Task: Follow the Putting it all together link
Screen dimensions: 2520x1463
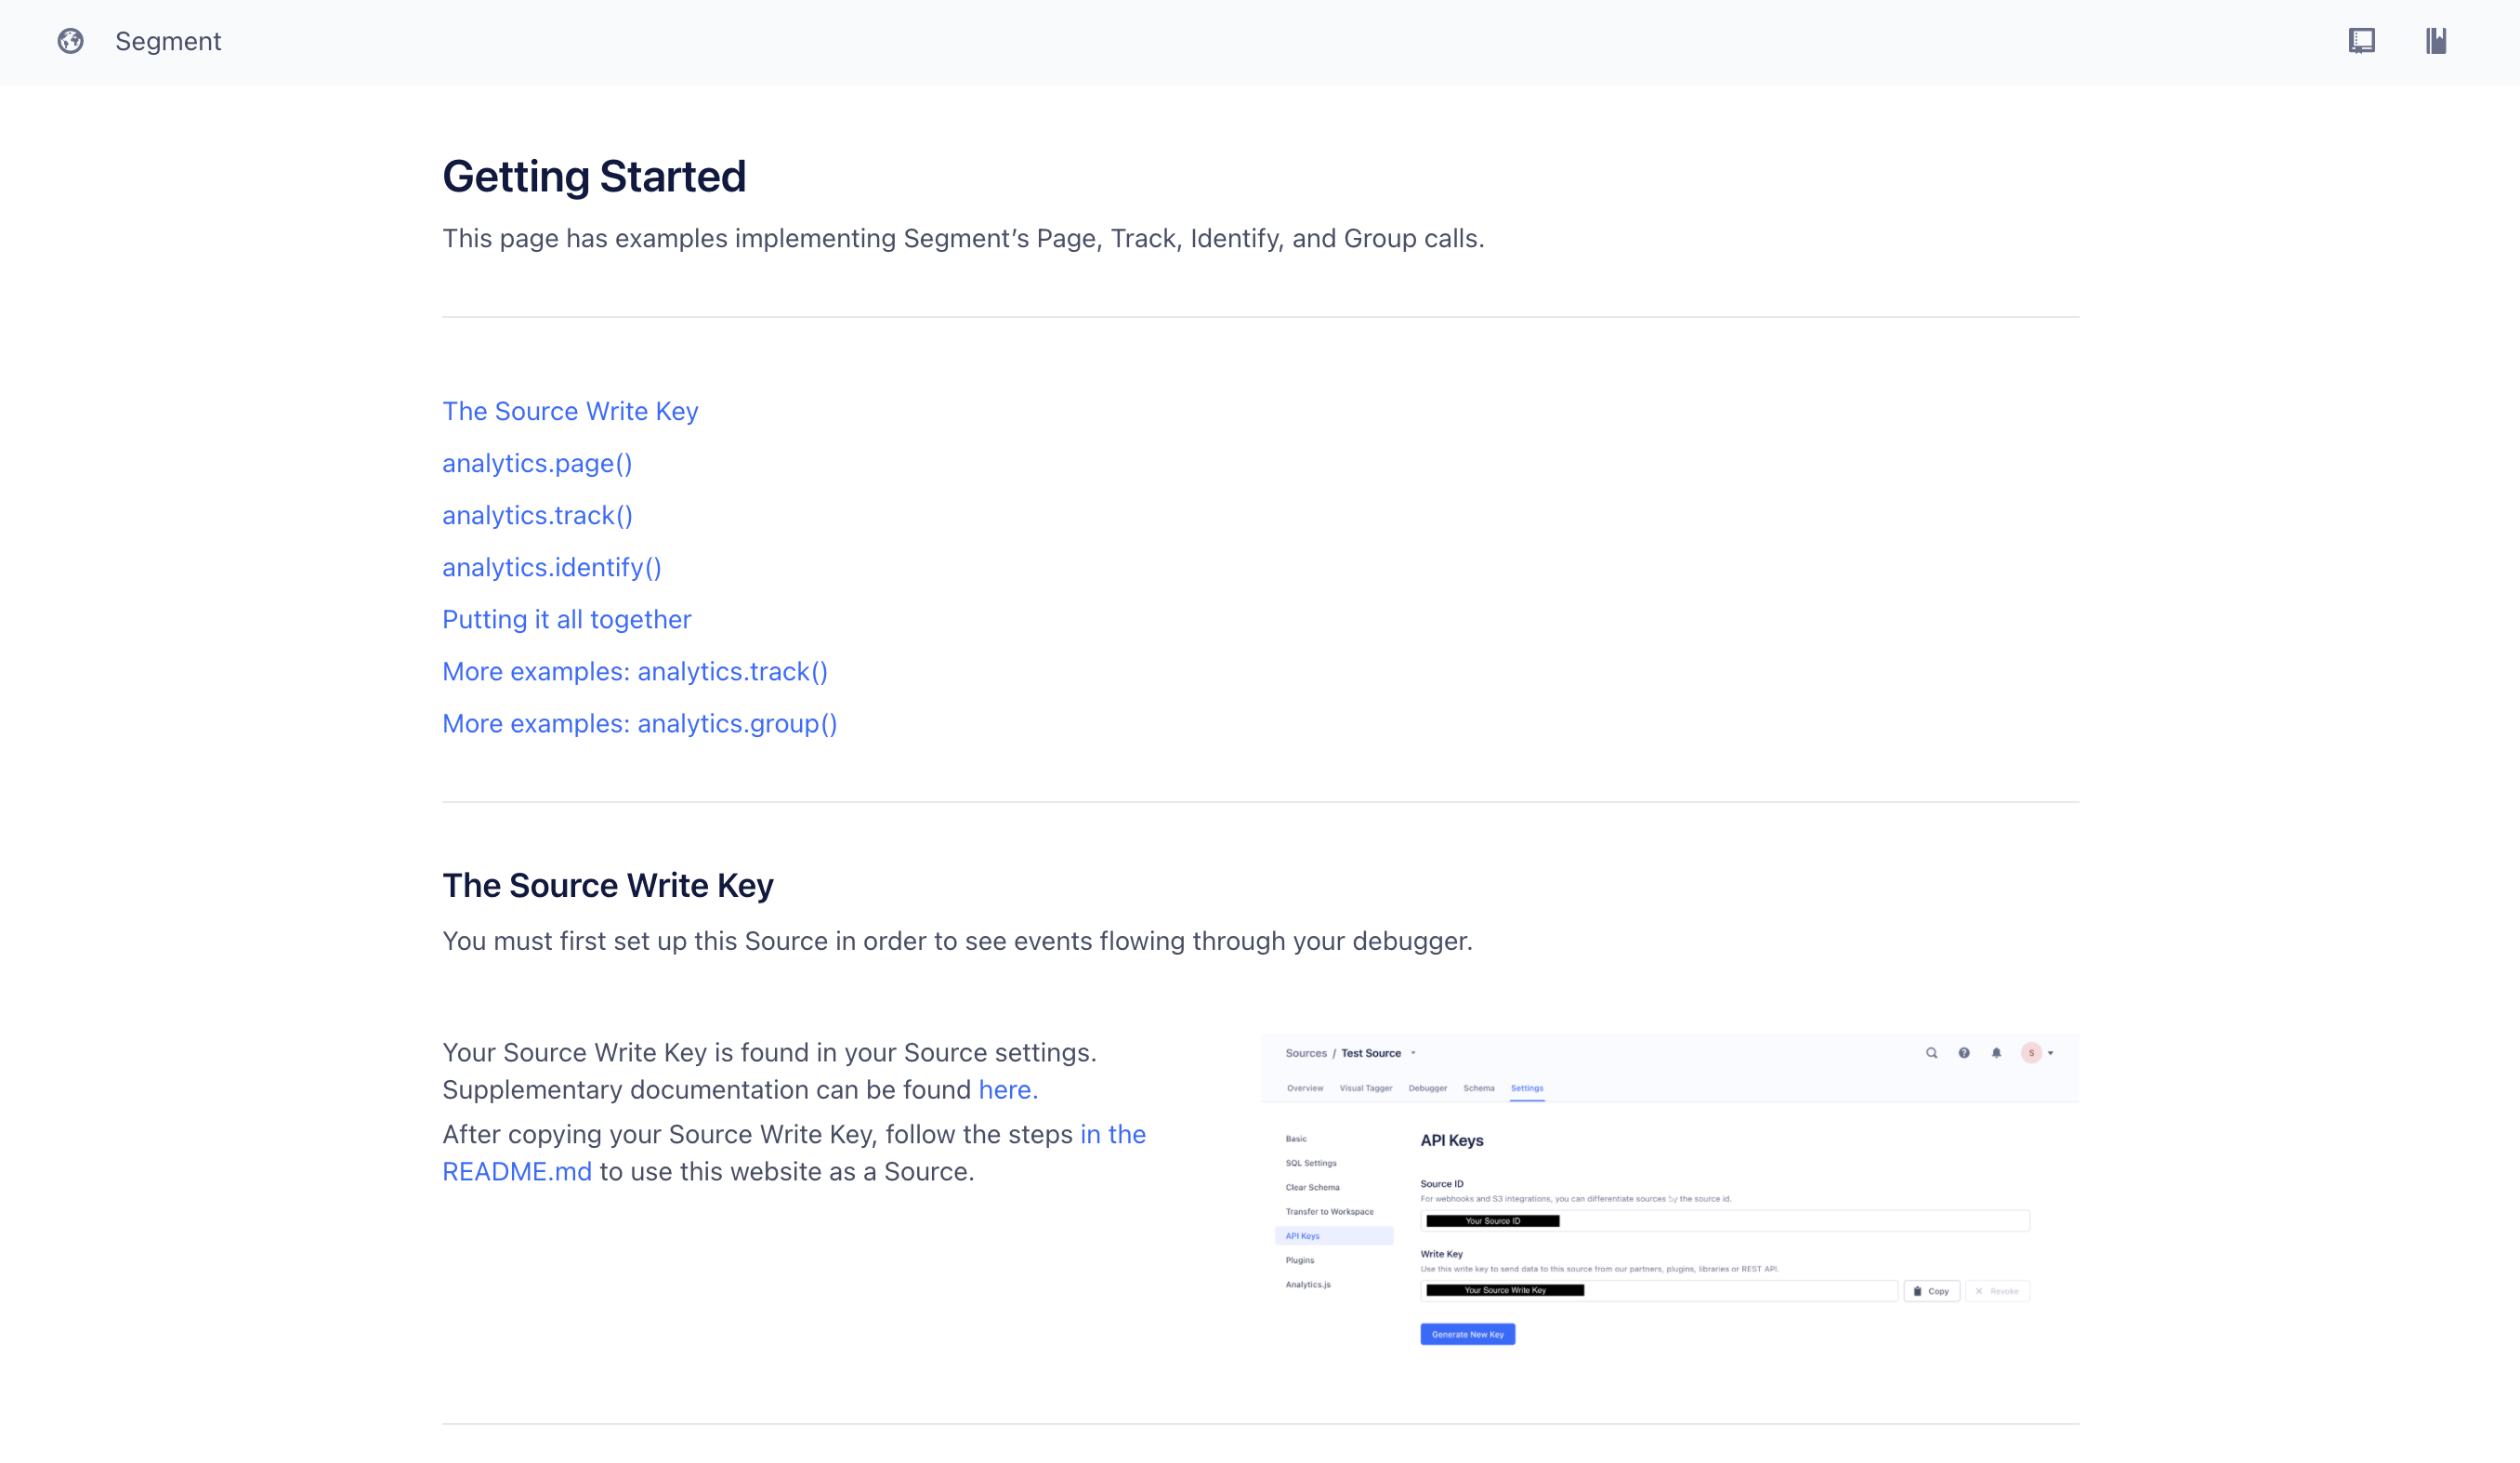Action: click(566, 619)
